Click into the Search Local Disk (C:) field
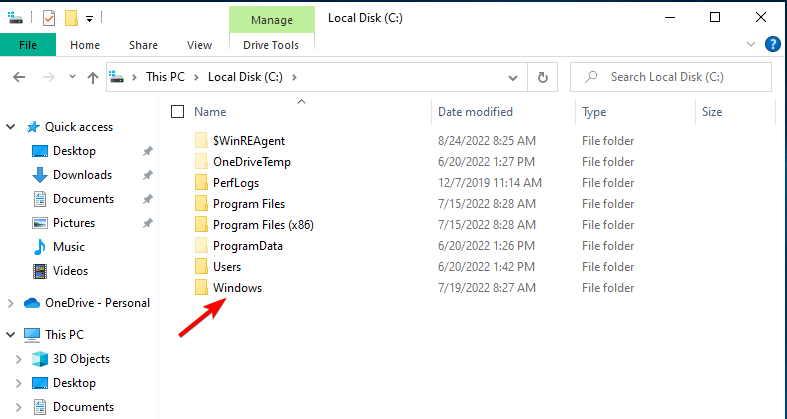 (671, 77)
